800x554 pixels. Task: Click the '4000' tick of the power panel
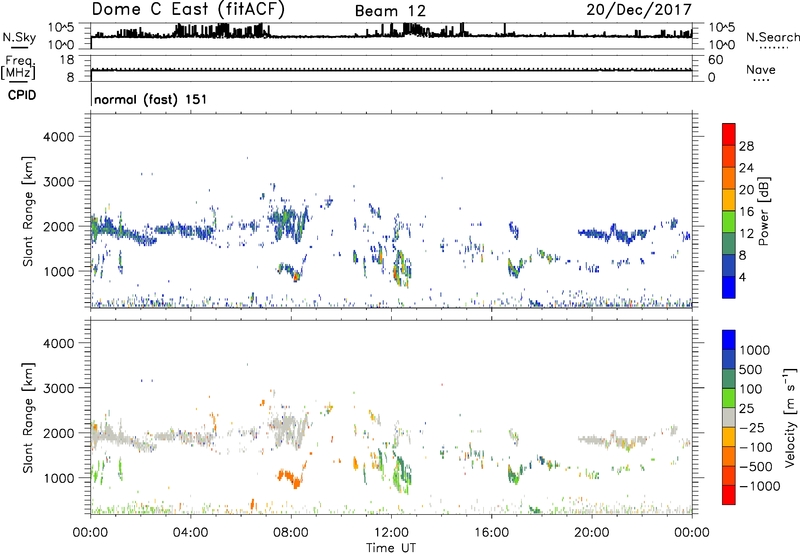[x=59, y=137]
